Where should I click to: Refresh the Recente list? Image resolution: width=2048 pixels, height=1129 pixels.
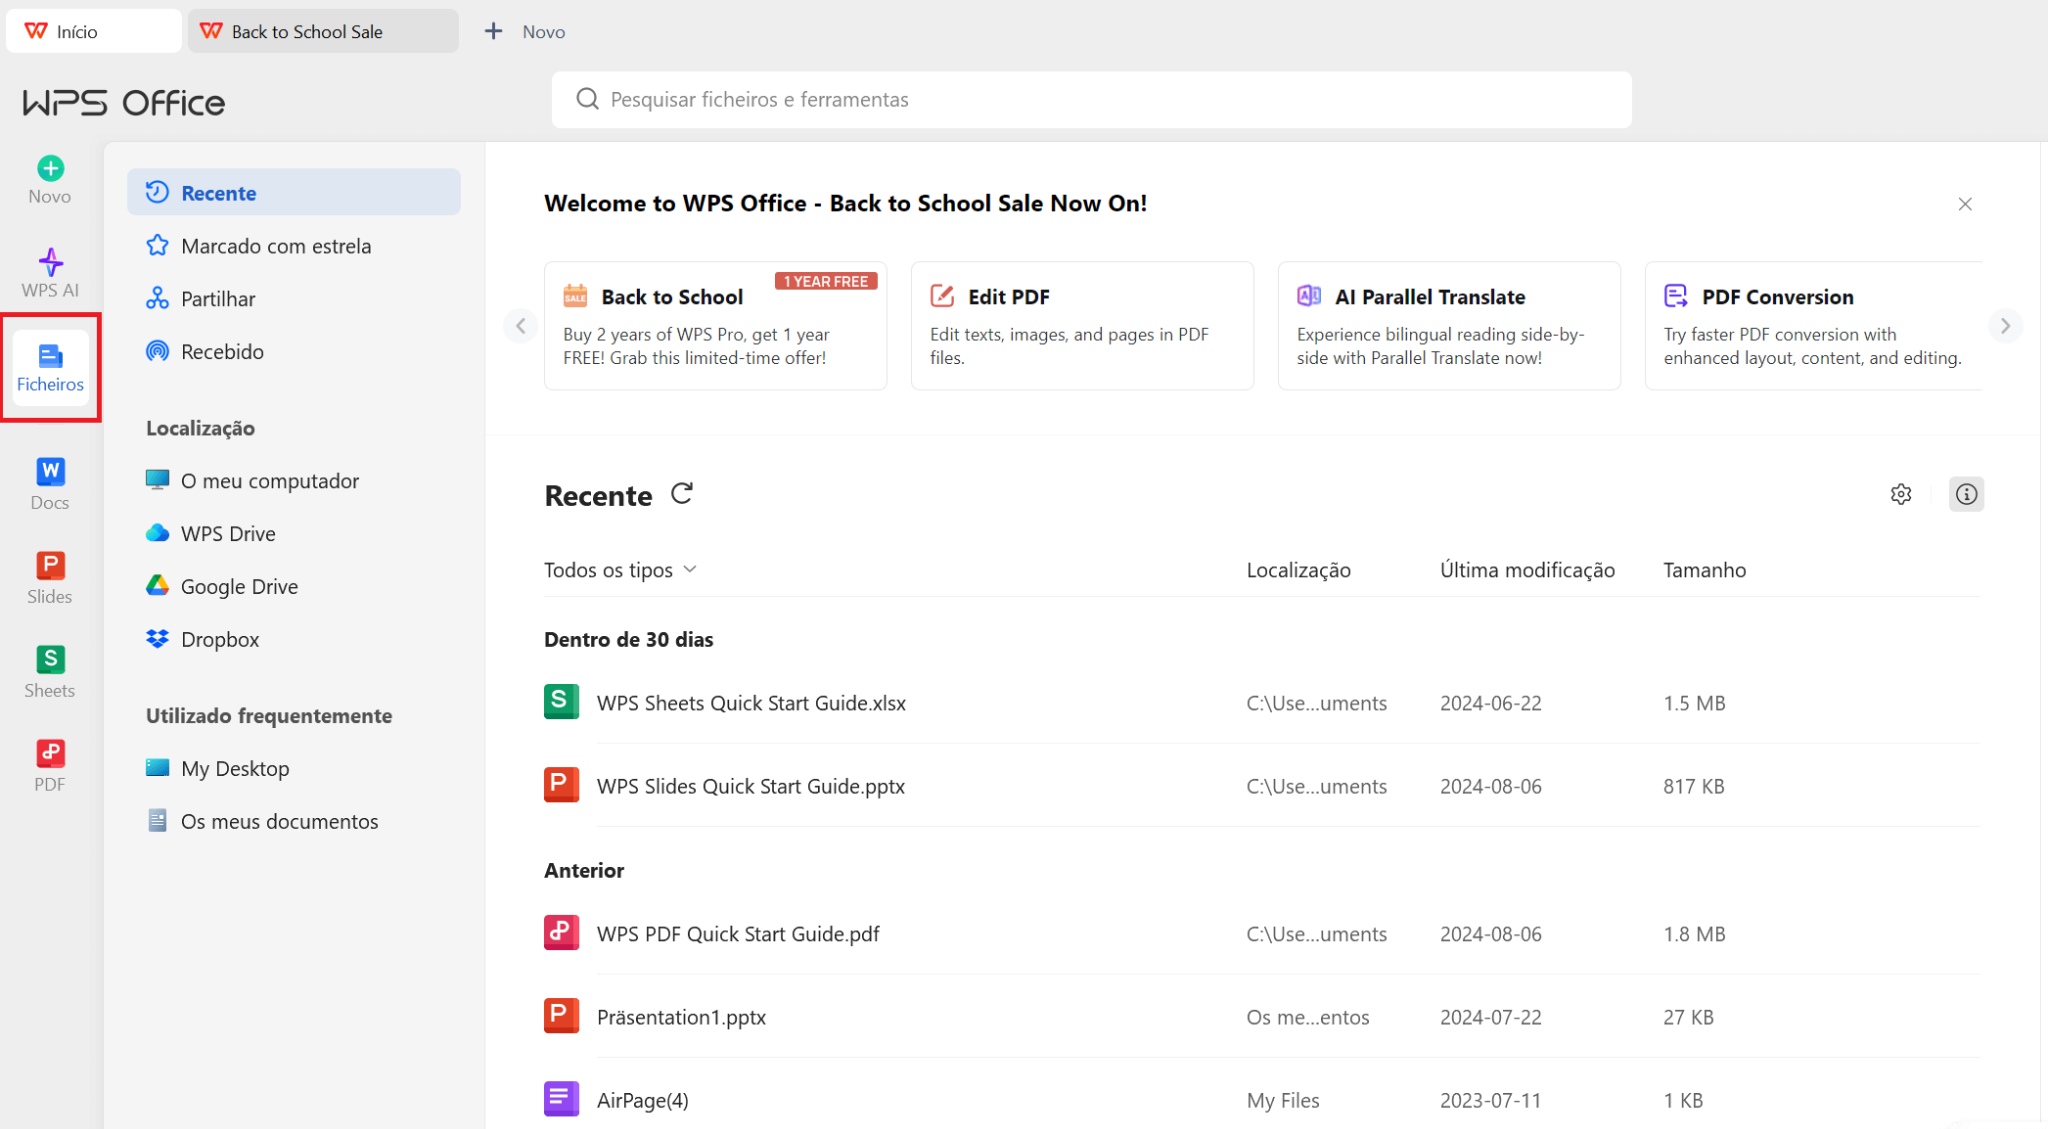pyautogui.click(x=682, y=494)
